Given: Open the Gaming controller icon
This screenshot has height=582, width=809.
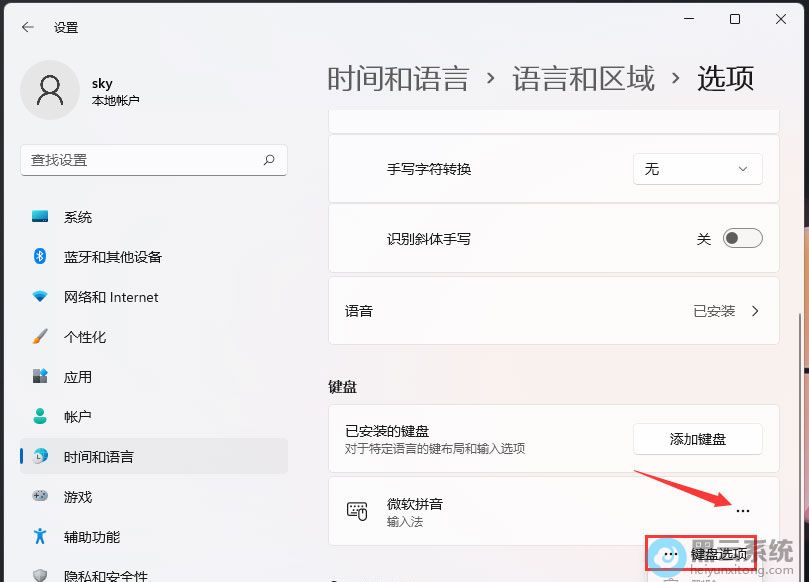Looking at the screenshot, I should pos(40,497).
